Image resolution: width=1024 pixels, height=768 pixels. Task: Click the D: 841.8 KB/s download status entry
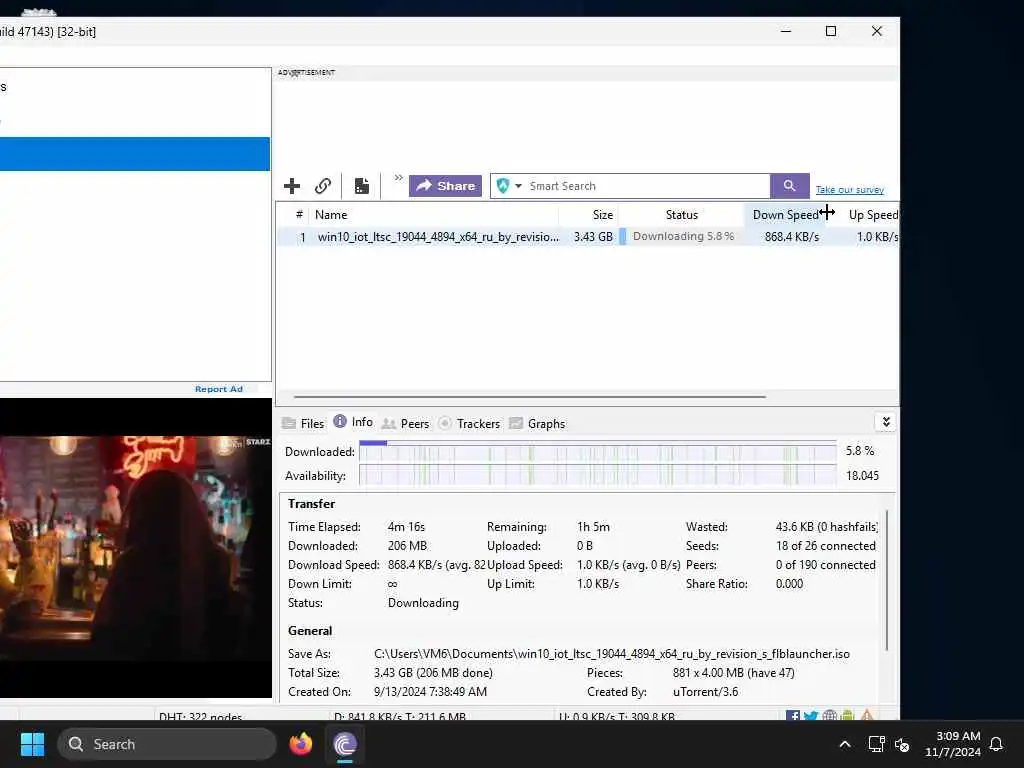(x=400, y=716)
